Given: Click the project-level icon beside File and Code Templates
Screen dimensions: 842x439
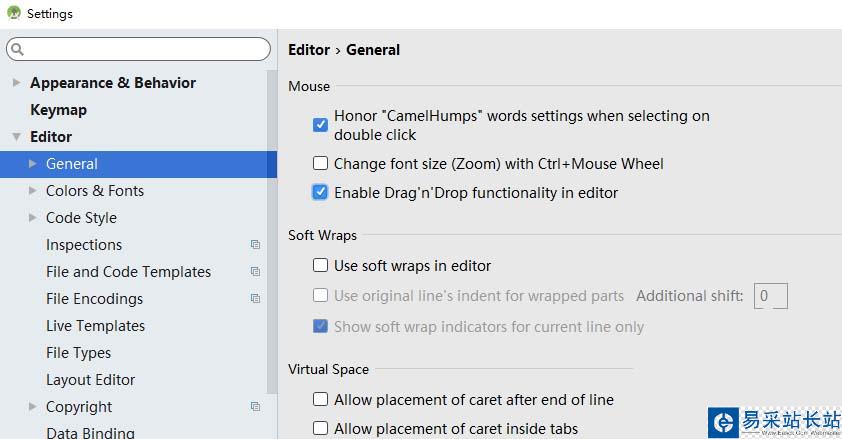Looking at the screenshot, I should pyautogui.click(x=255, y=272).
